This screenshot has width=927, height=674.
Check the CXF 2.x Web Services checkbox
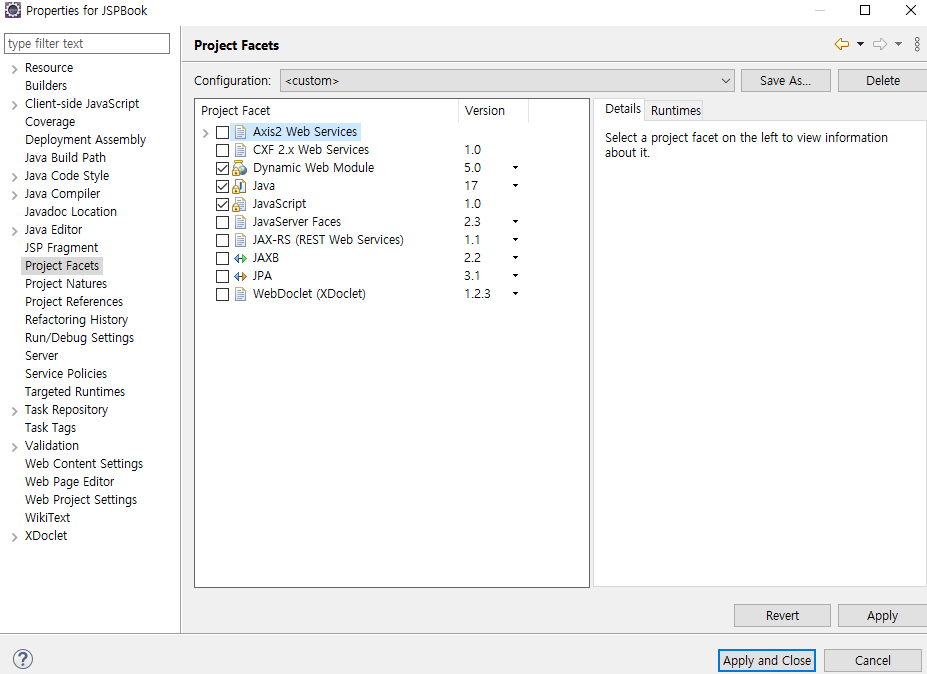pos(222,150)
